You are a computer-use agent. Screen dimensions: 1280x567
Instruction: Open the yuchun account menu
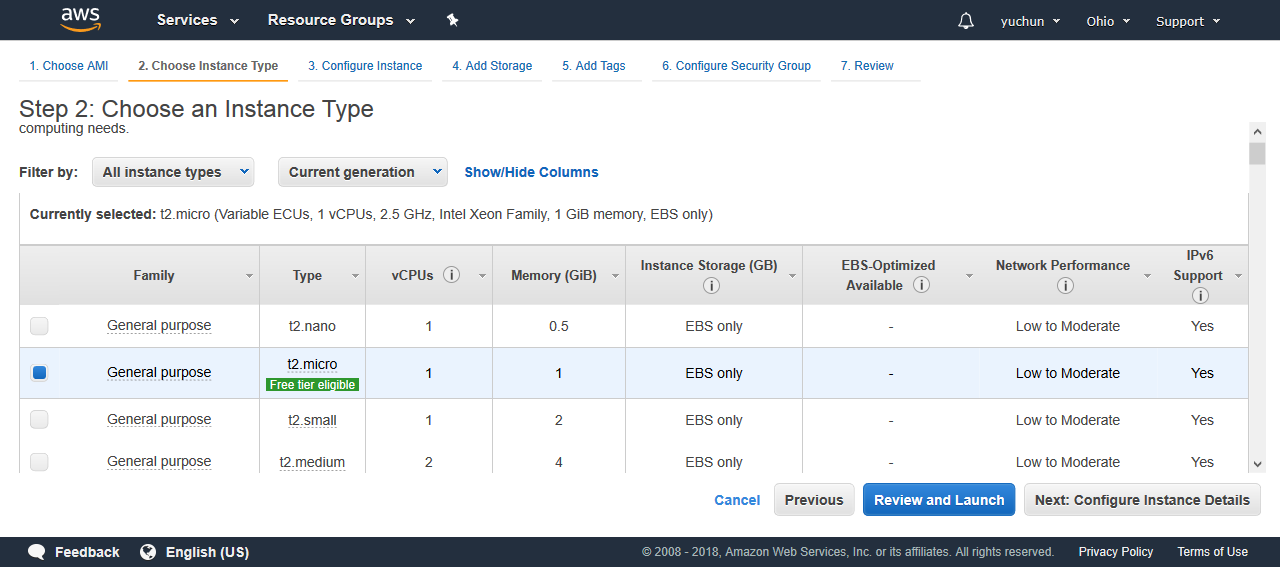coord(1030,21)
